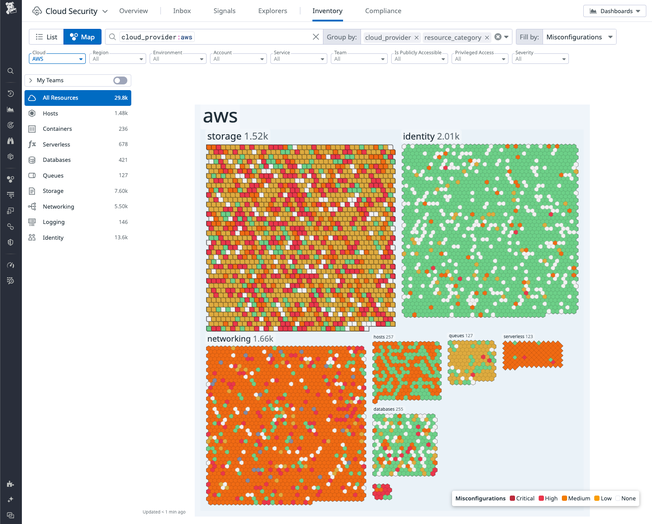
Task: Click the Serverless fx icon
Action: click(x=32, y=145)
